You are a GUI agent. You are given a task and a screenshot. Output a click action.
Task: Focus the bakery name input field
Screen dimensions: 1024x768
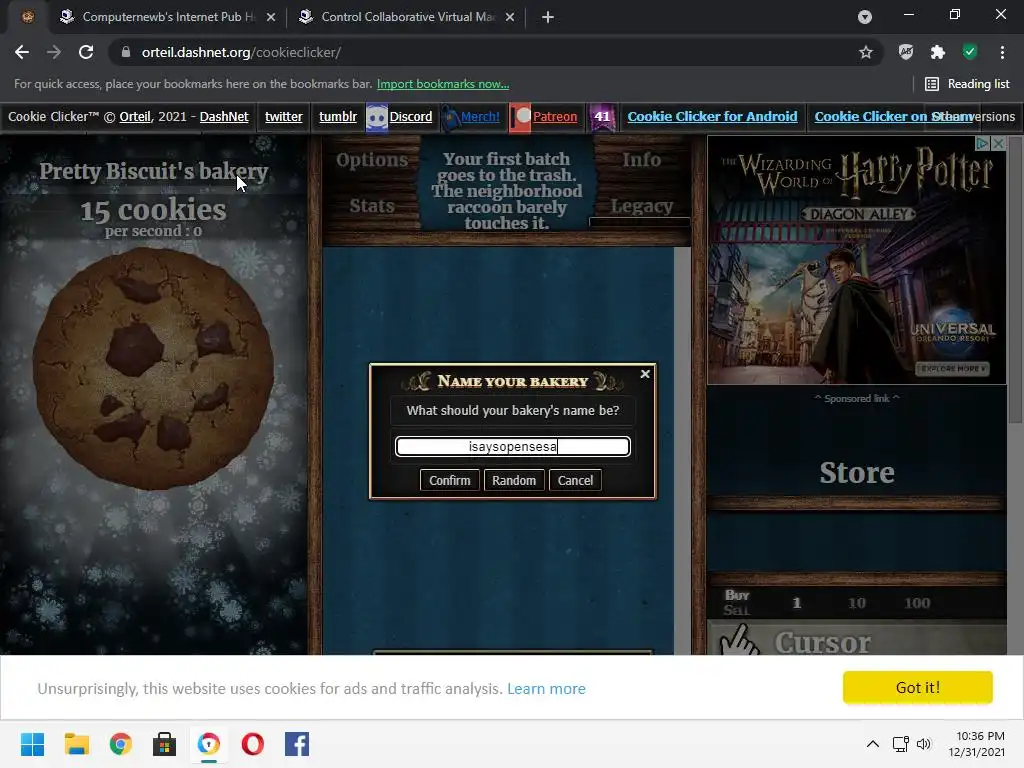click(513, 446)
